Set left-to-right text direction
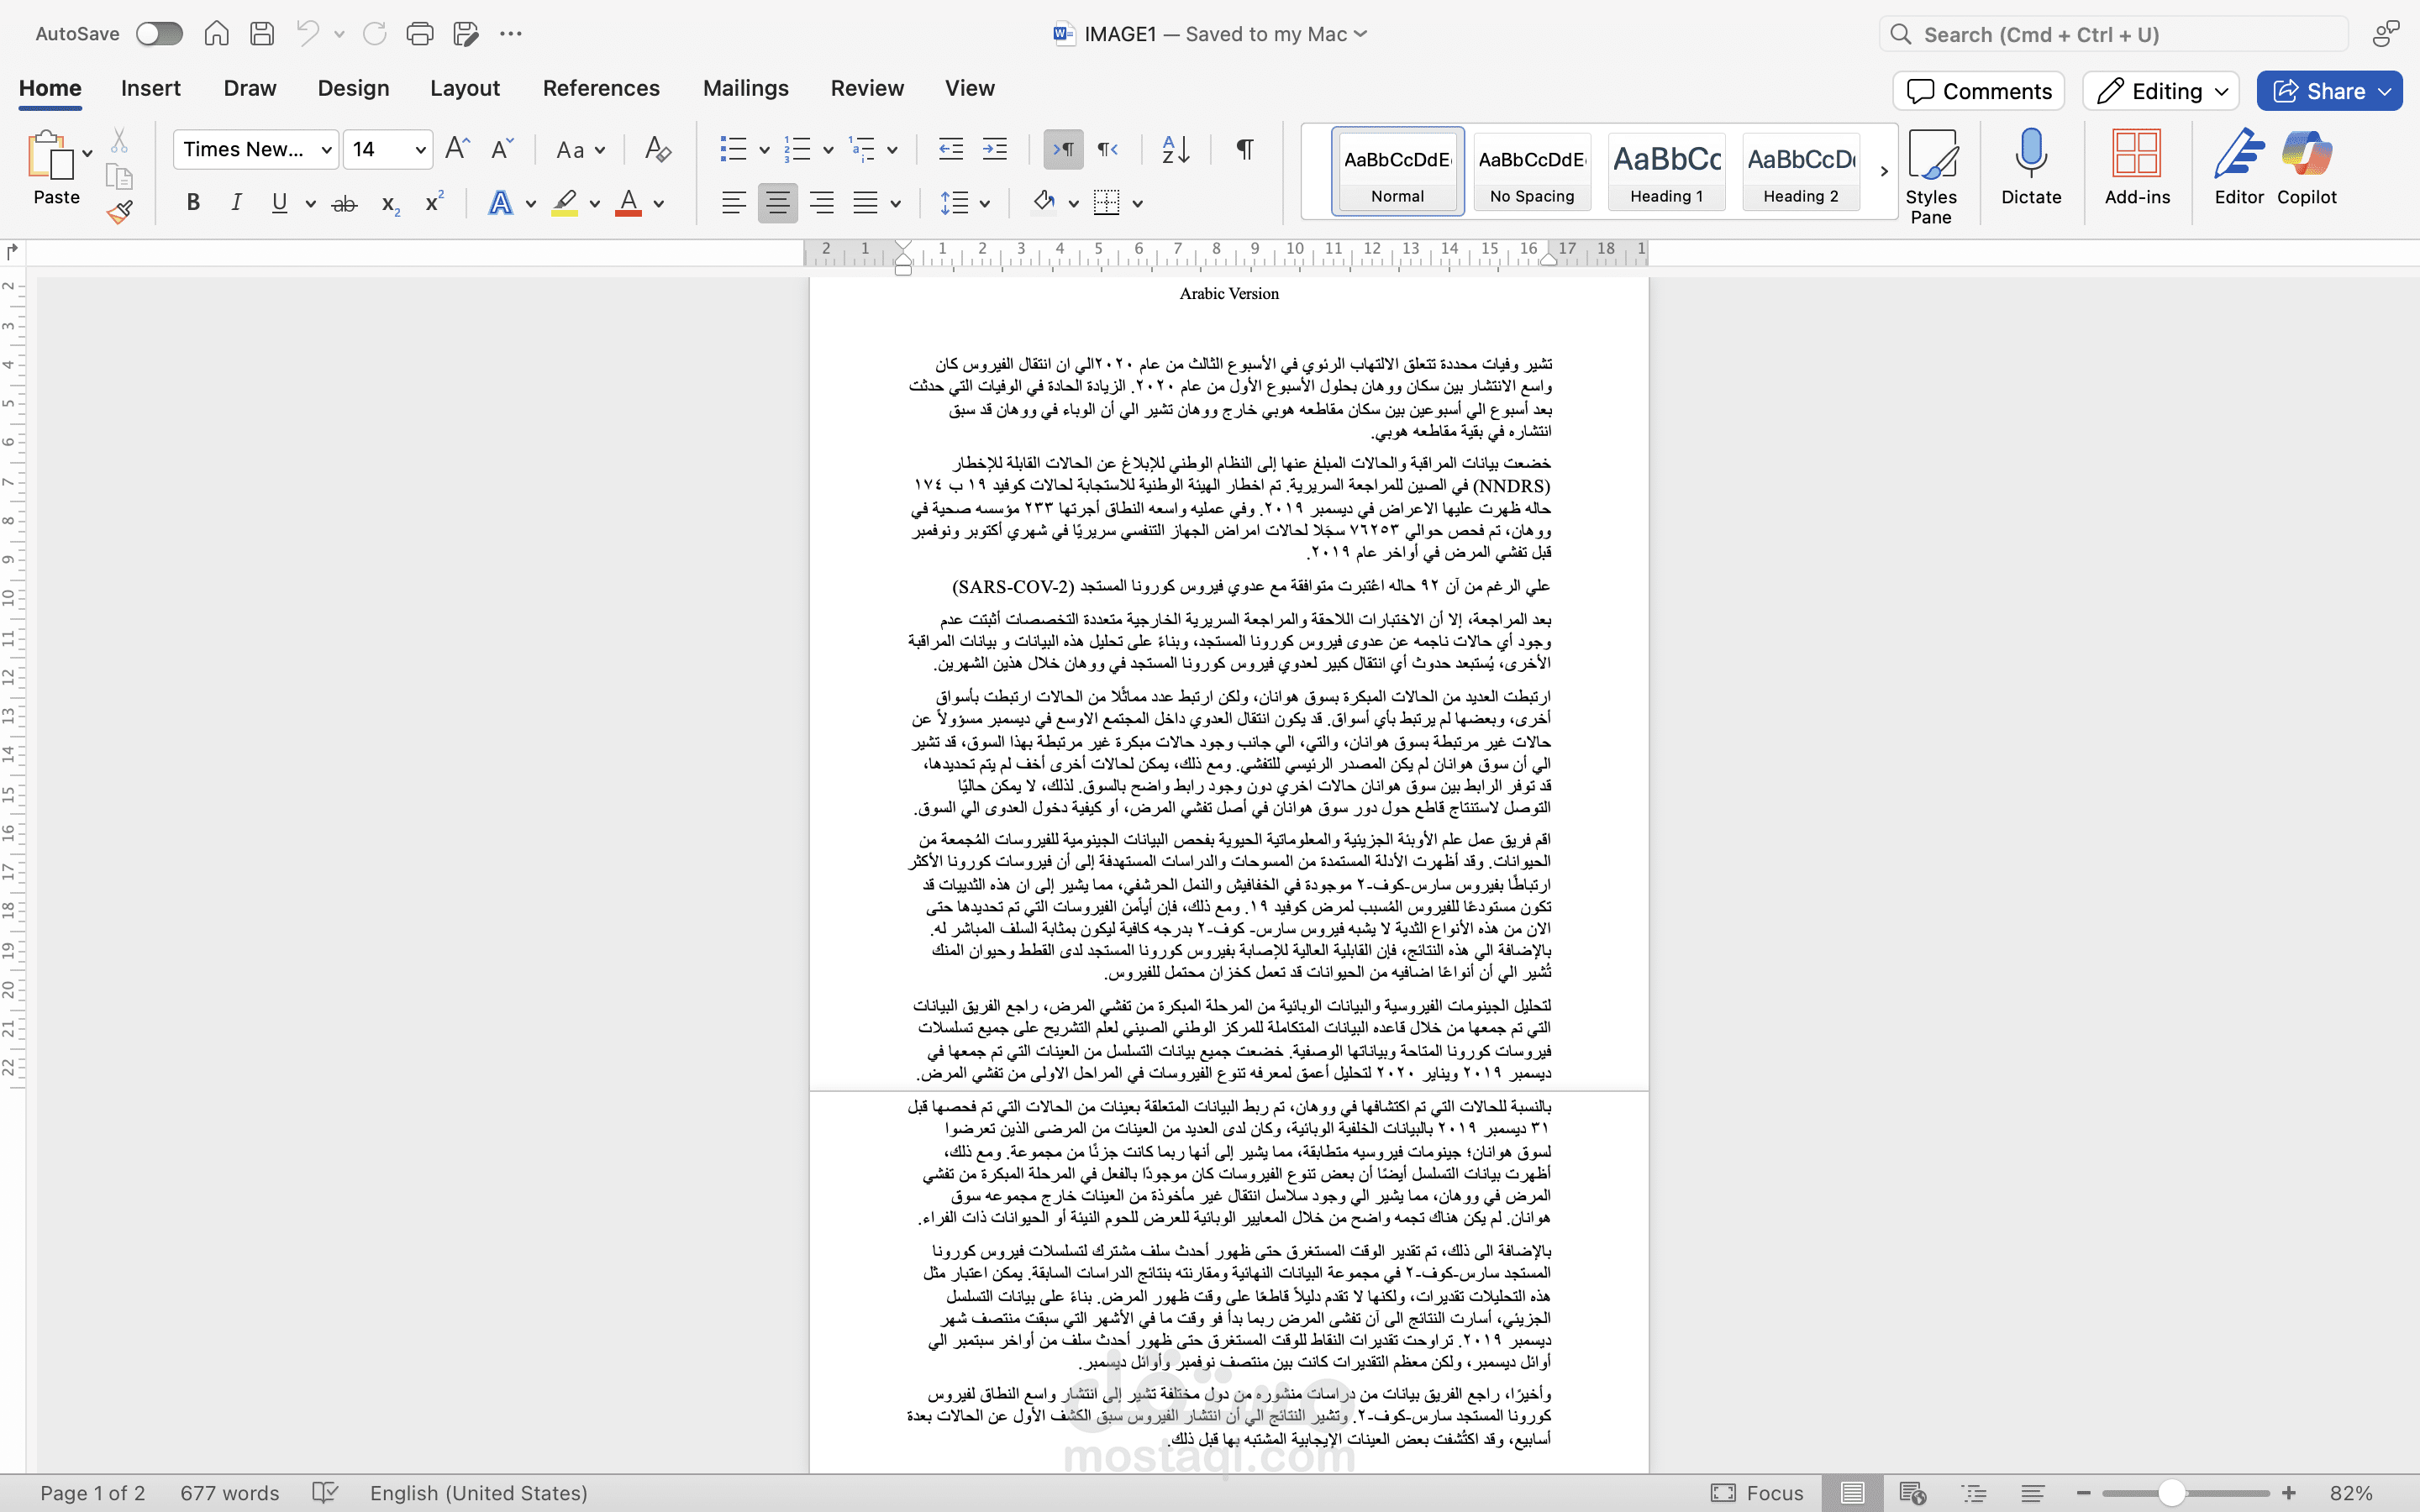 [1063, 150]
